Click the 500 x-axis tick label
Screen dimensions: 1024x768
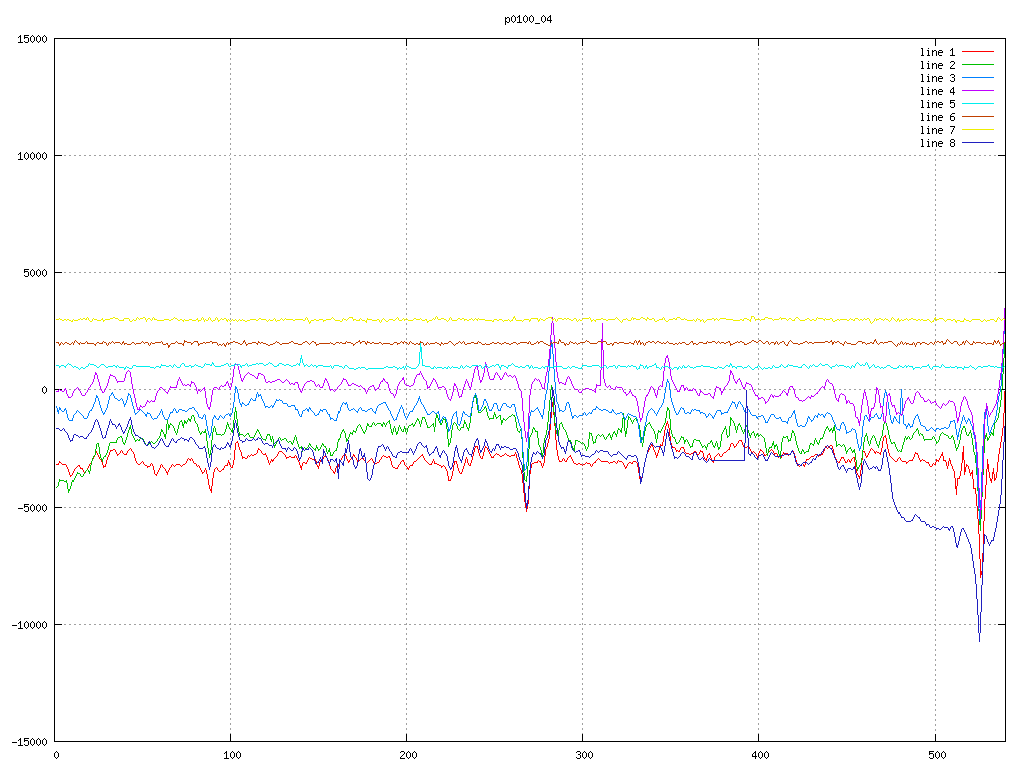(x=935, y=753)
